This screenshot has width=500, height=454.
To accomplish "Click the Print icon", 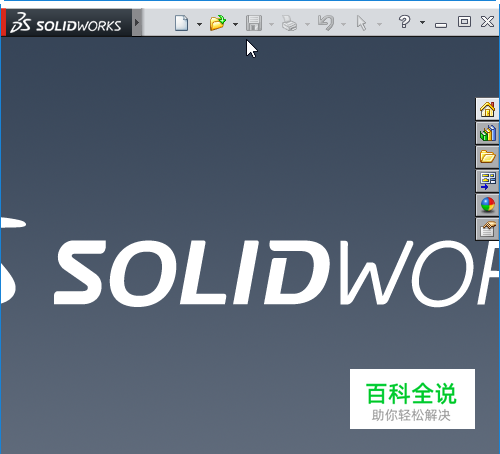I will tap(289, 23).
